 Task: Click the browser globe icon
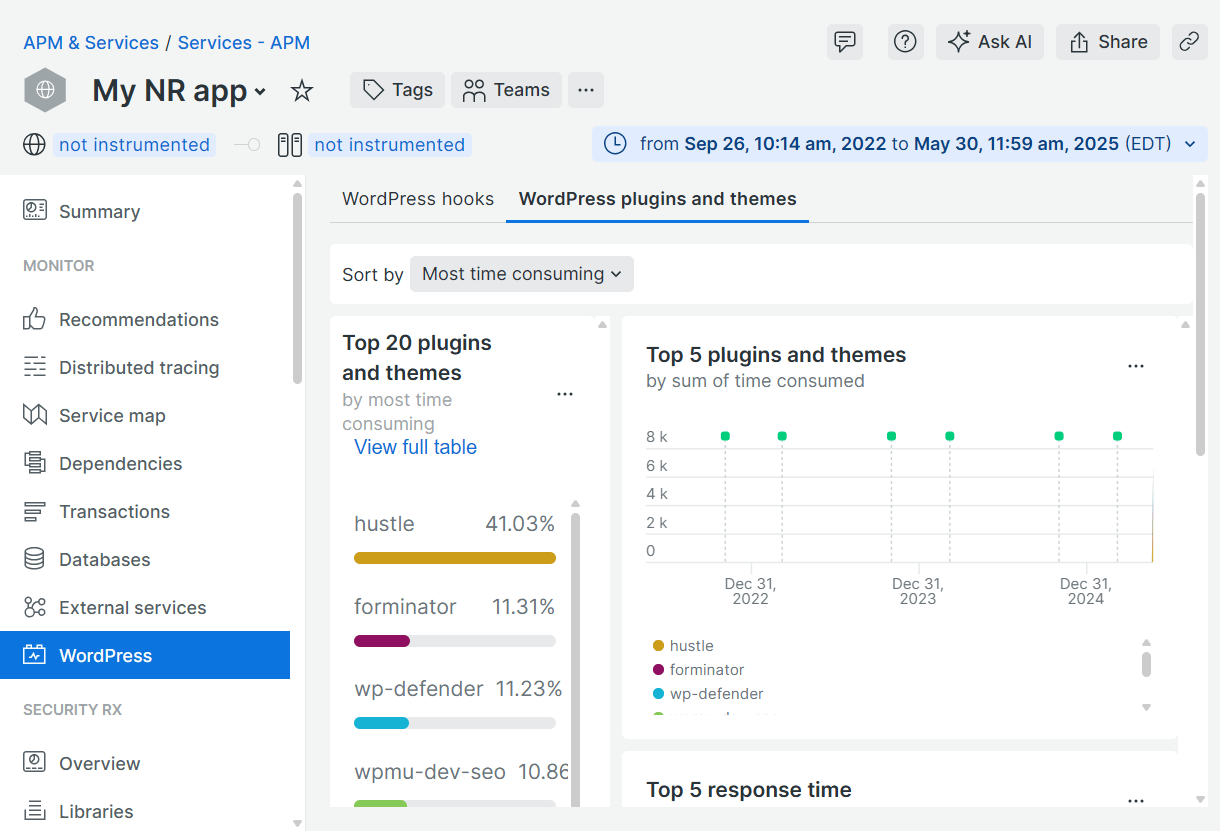click(x=35, y=145)
